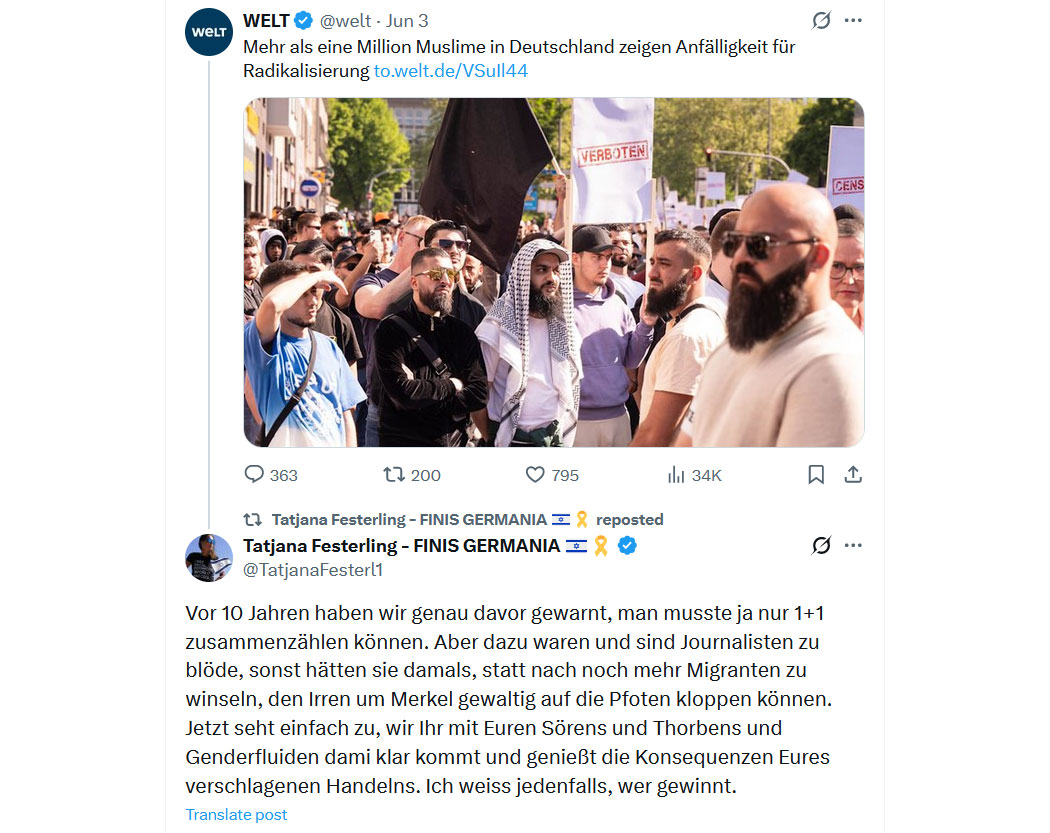
Task: Click the WELT display name
Action: point(266,21)
